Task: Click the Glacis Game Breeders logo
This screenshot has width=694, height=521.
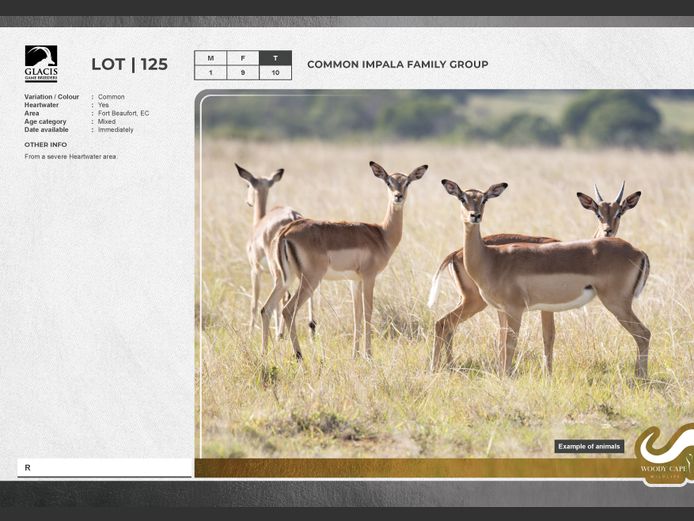Action: coord(41,64)
